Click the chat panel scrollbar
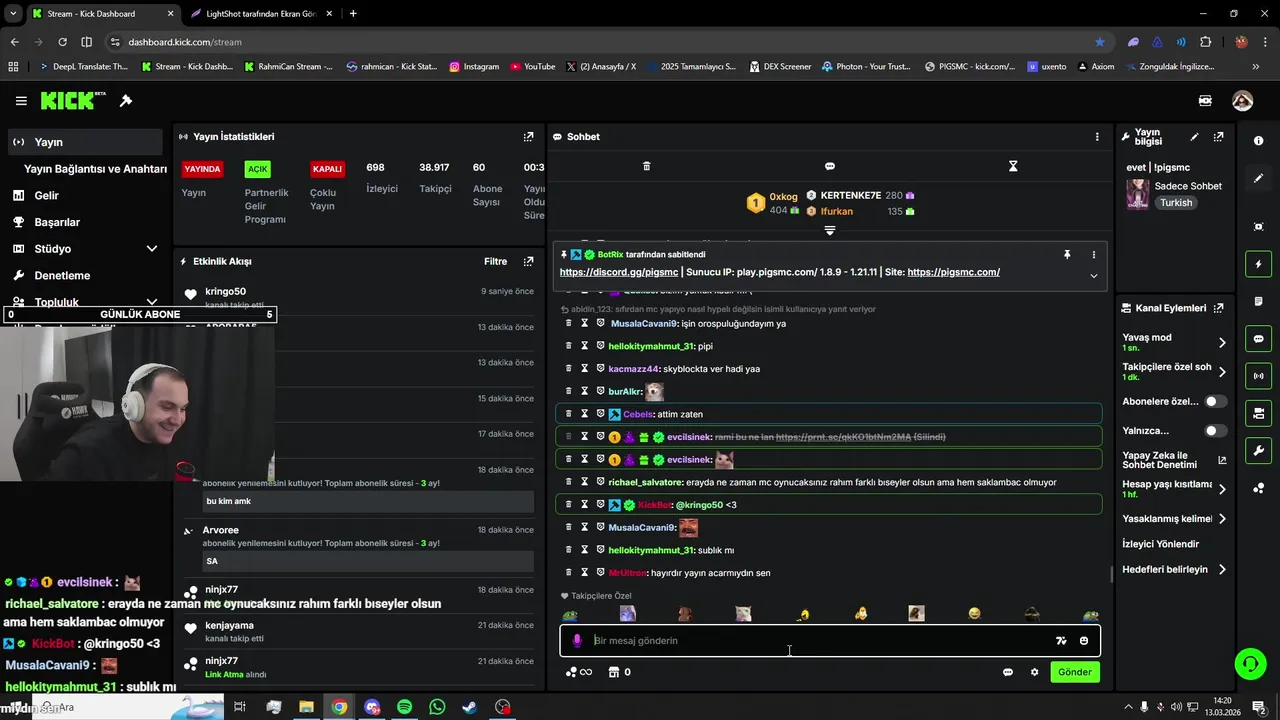 1111,574
